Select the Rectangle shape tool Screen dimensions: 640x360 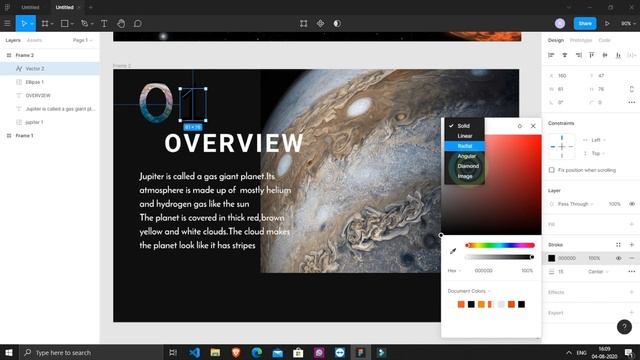coord(64,24)
